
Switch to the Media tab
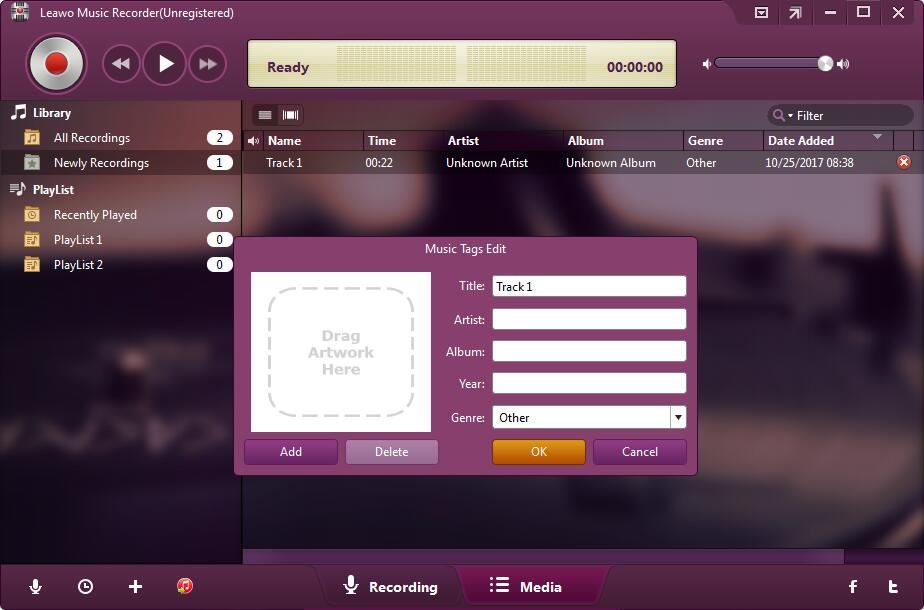pos(533,587)
